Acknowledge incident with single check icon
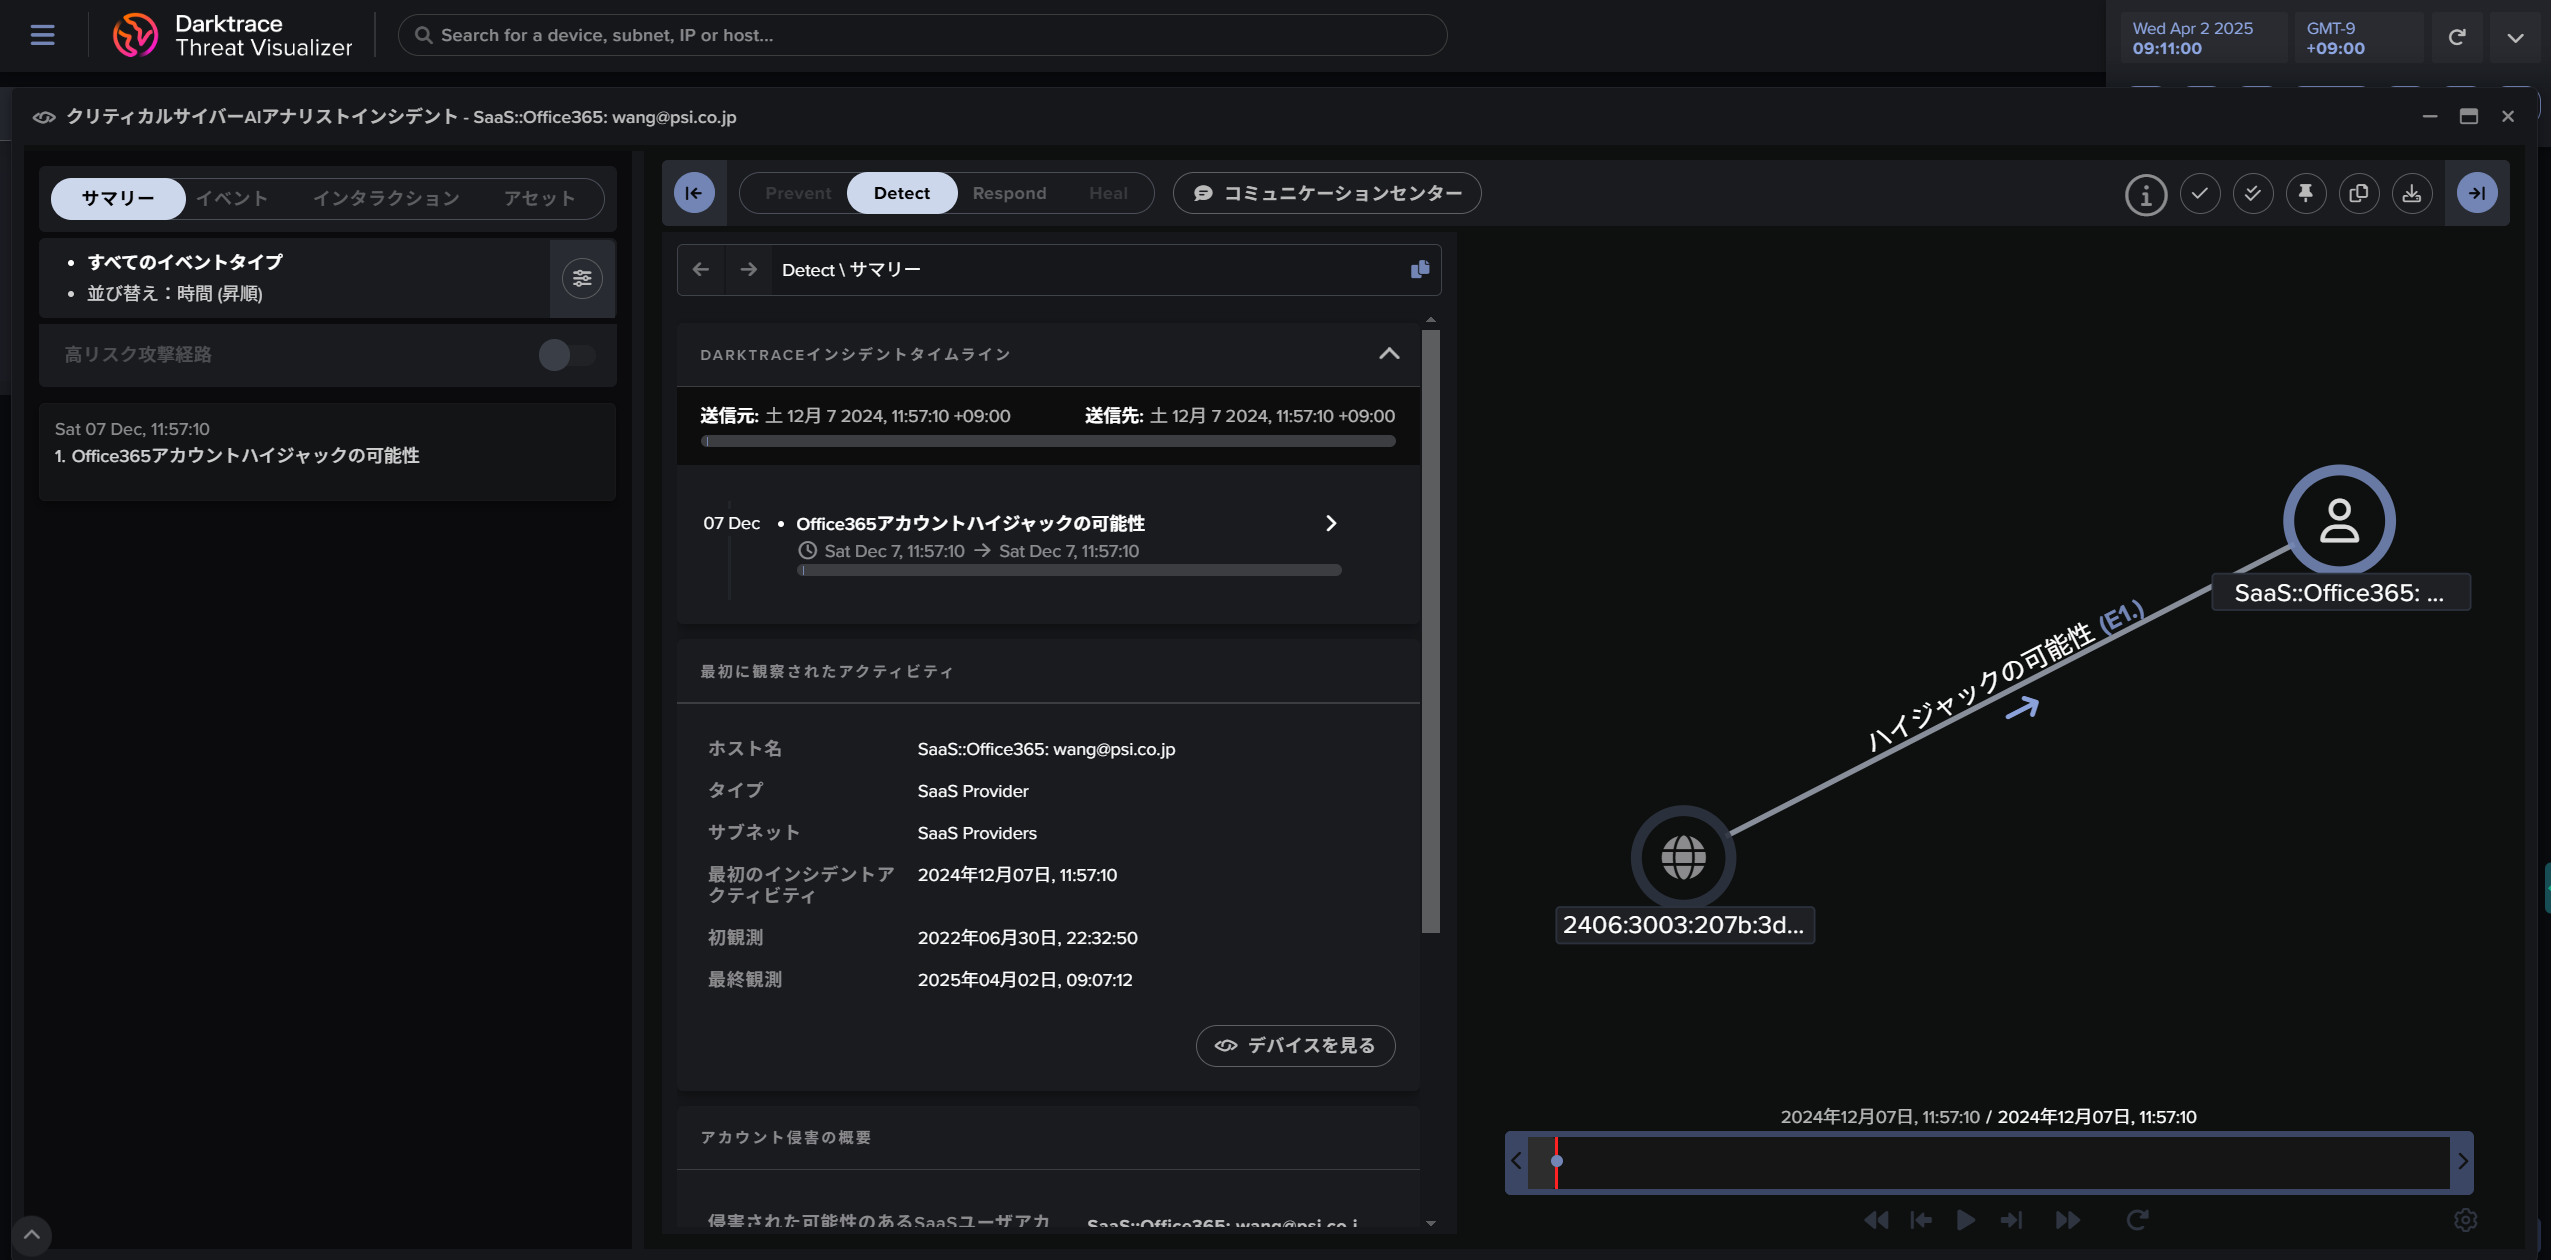Image resolution: width=2551 pixels, height=1260 pixels. [x=2200, y=193]
